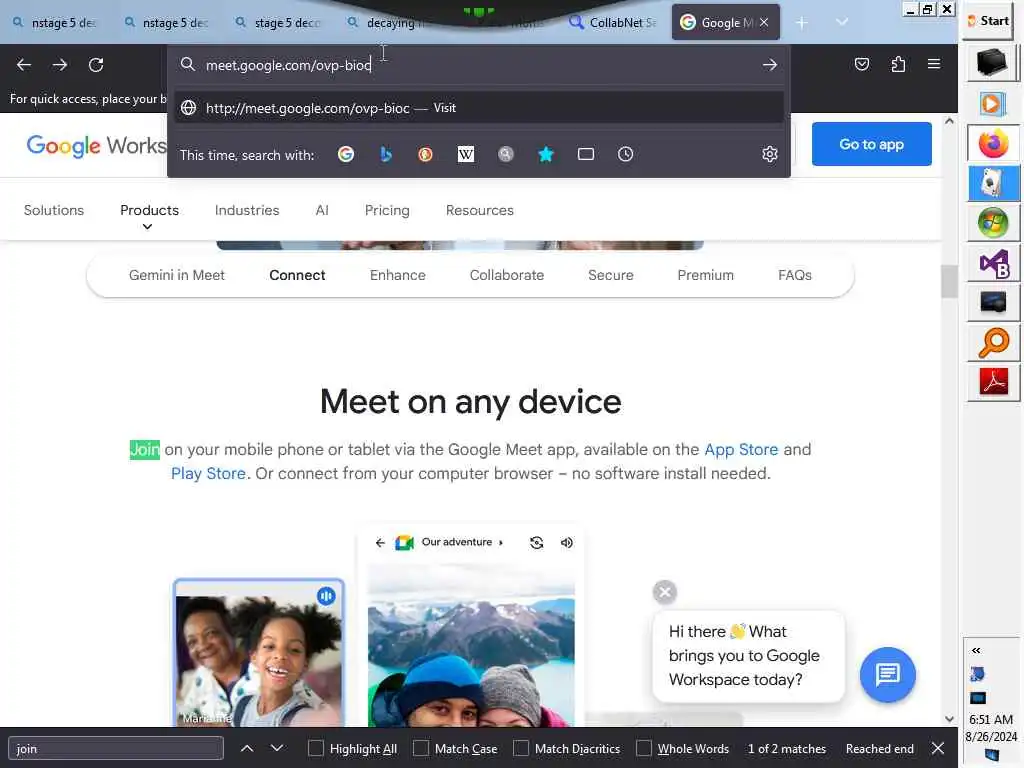Search this time with Google

click(x=346, y=154)
